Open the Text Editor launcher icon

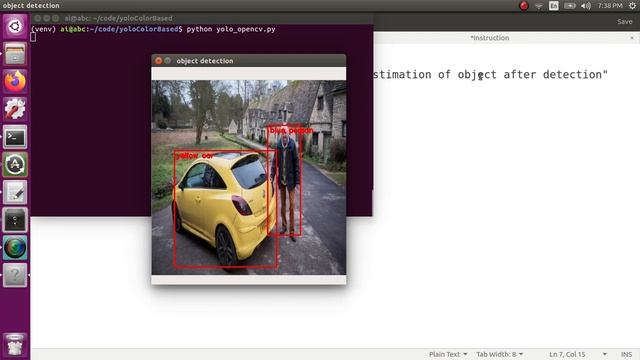[x=15, y=192]
